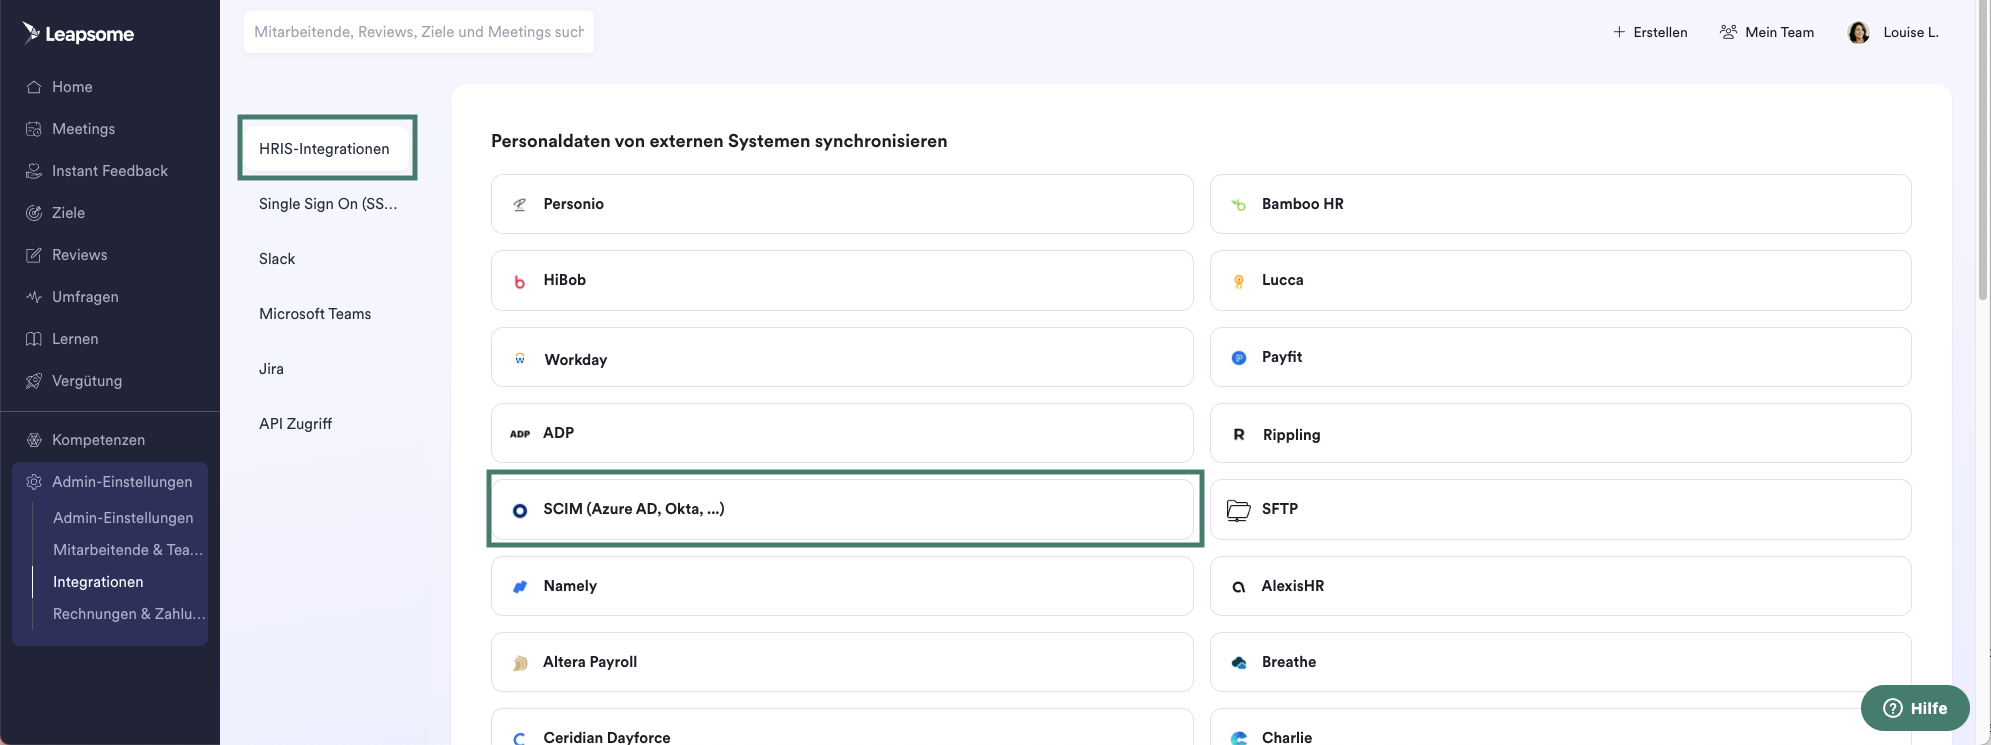
Task: Click the Vergütung rocket icon
Action: 34,381
